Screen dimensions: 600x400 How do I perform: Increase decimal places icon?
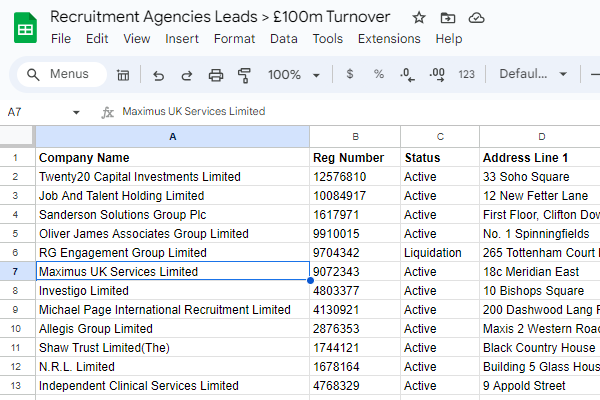pyautogui.click(x=437, y=74)
